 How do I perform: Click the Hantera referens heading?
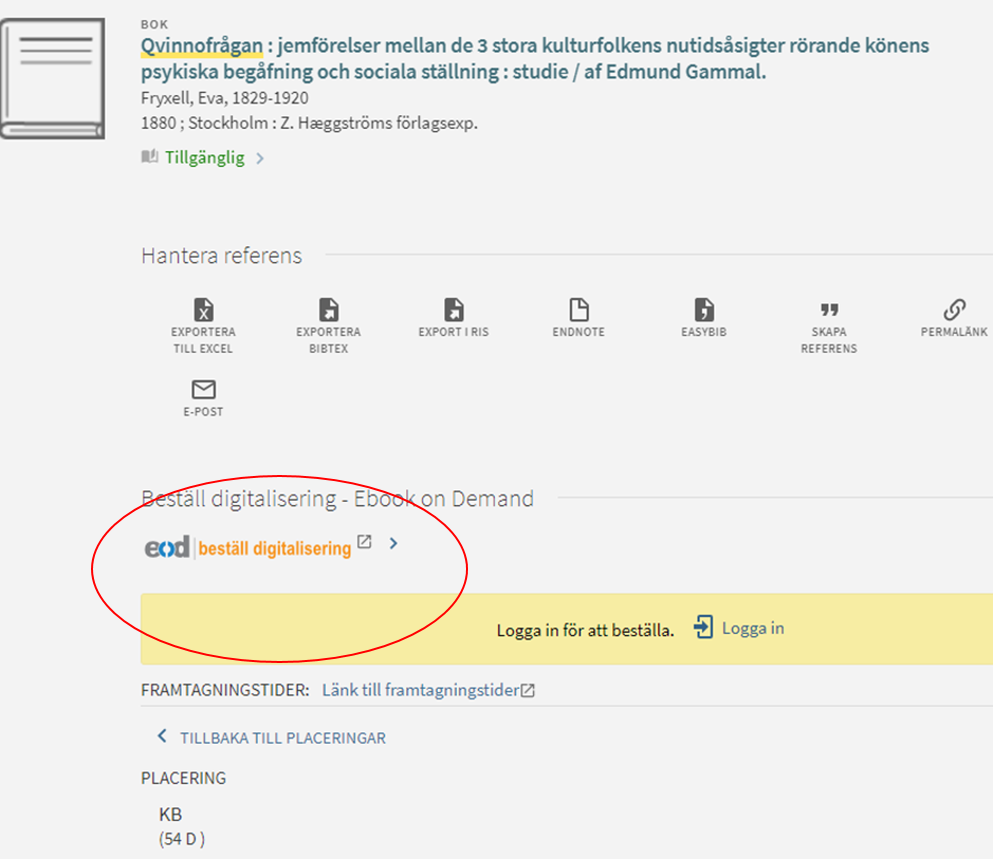[x=222, y=255]
